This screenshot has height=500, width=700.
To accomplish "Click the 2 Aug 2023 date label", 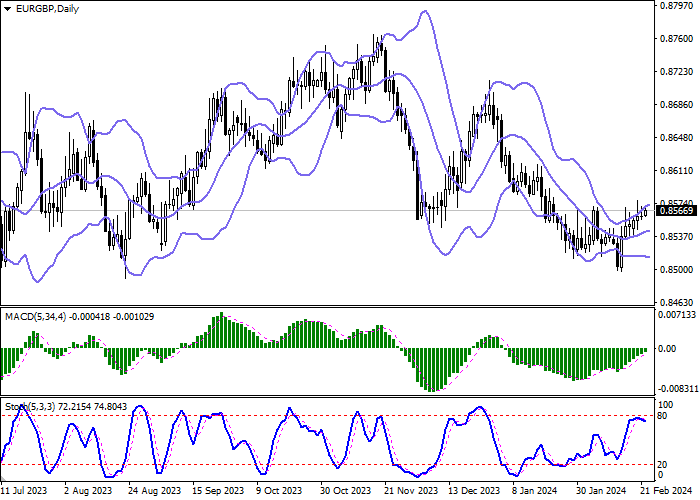I will (87, 491).
